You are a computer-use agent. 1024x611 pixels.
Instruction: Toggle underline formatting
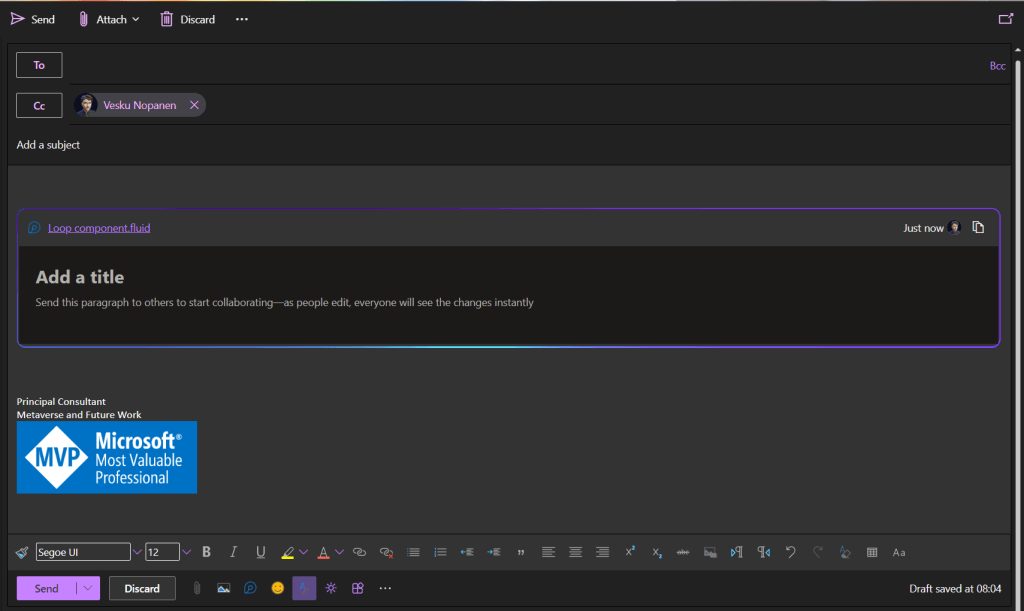(260, 552)
